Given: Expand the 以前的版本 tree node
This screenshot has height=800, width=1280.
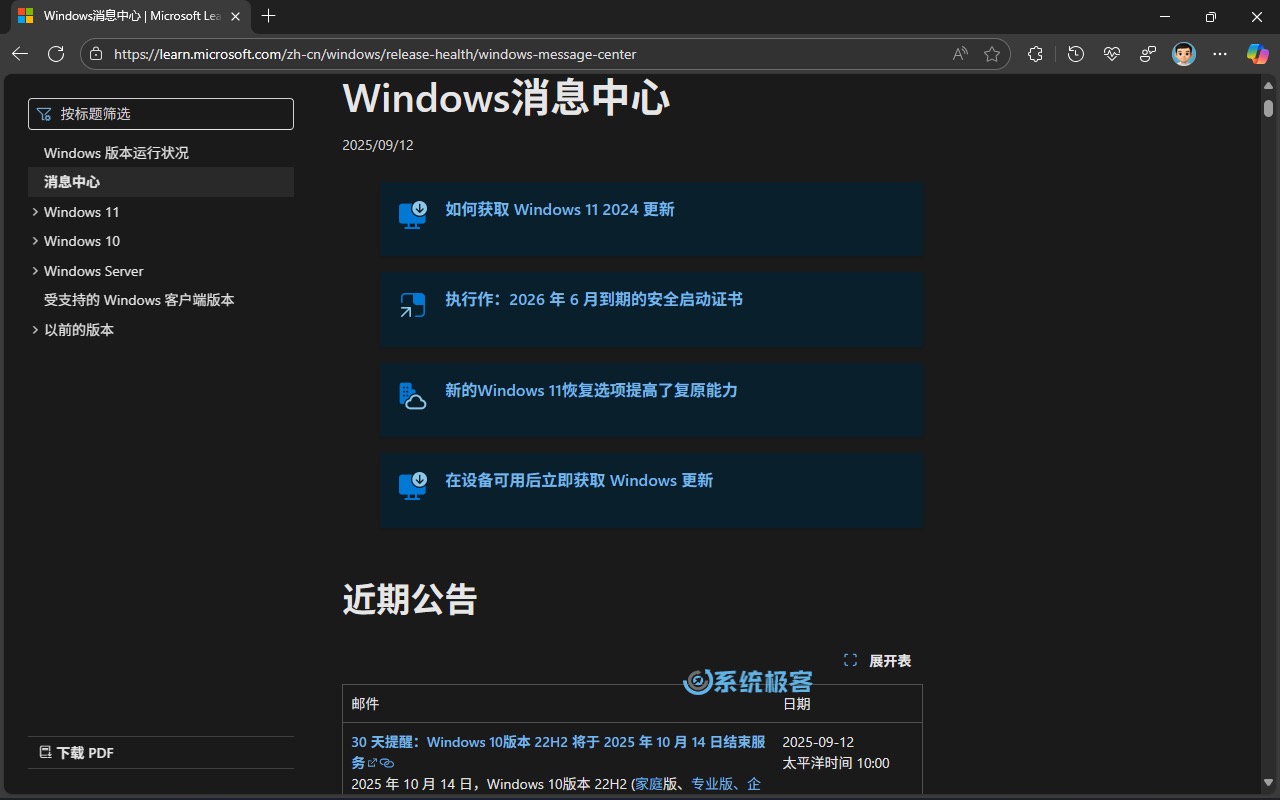Looking at the screenshot, I should 35,330.
